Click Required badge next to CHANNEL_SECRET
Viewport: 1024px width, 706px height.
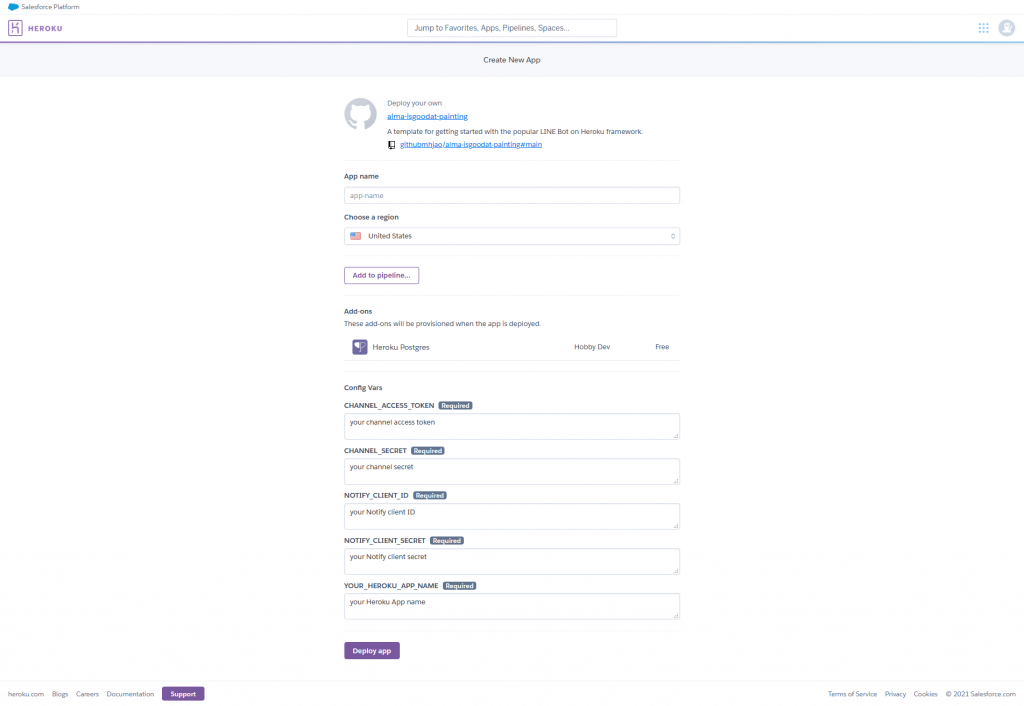(x=428, y=451)
